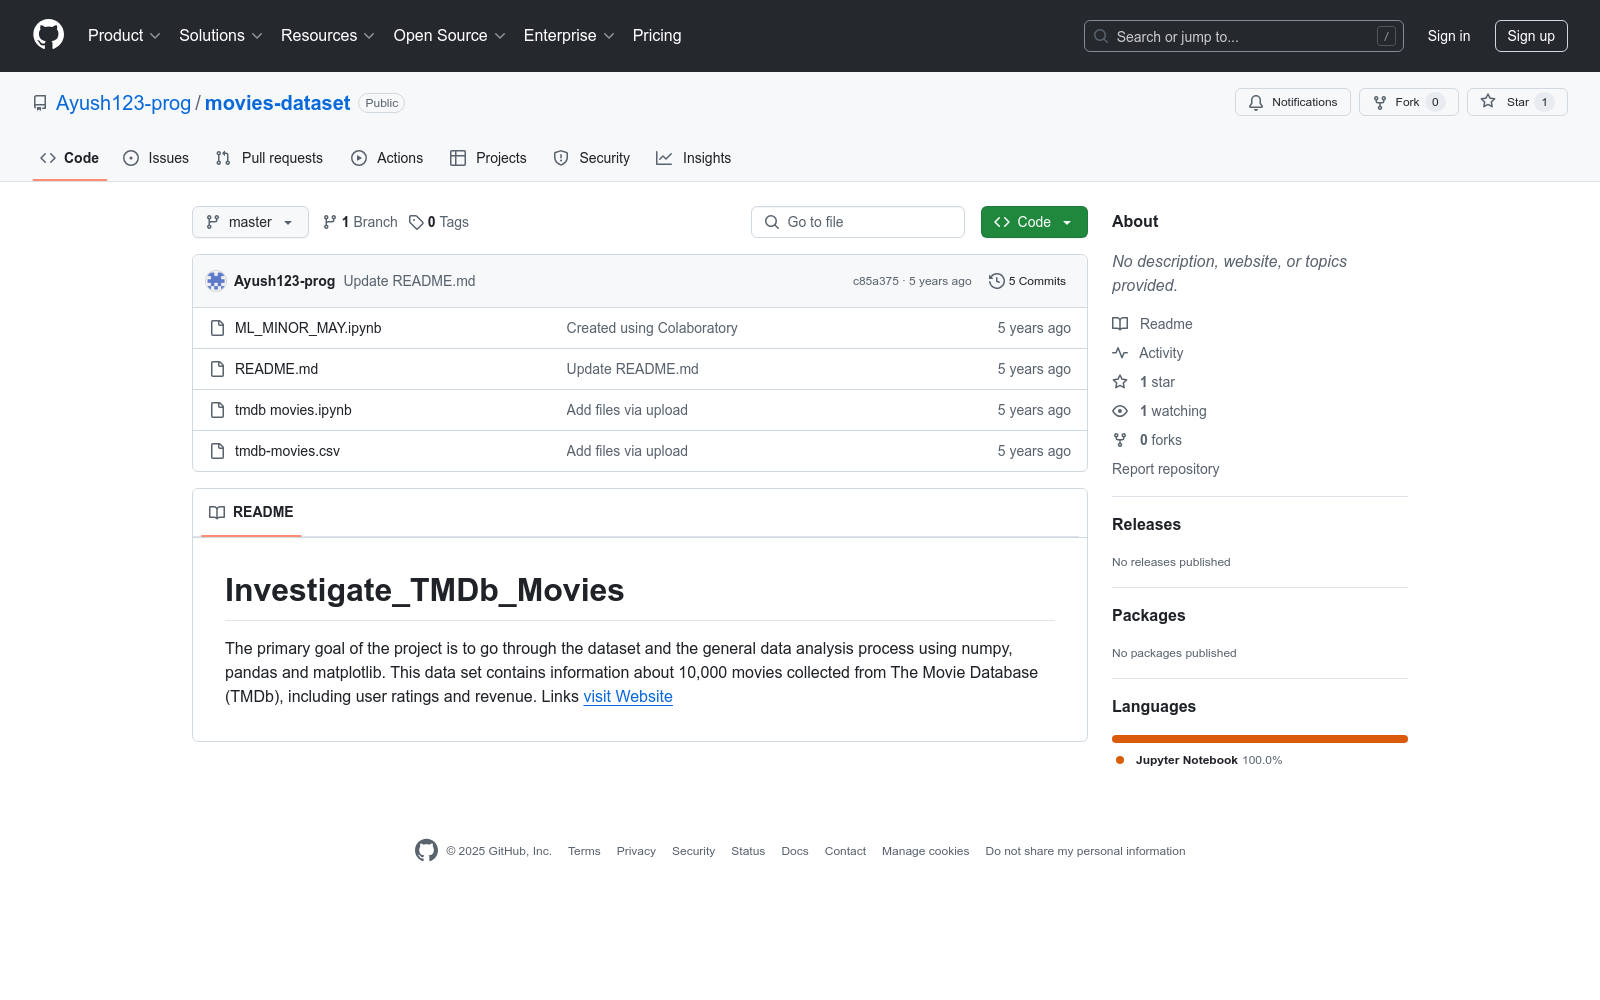Click the Jupyter Notebook language bar

(x=1260, y=739)
